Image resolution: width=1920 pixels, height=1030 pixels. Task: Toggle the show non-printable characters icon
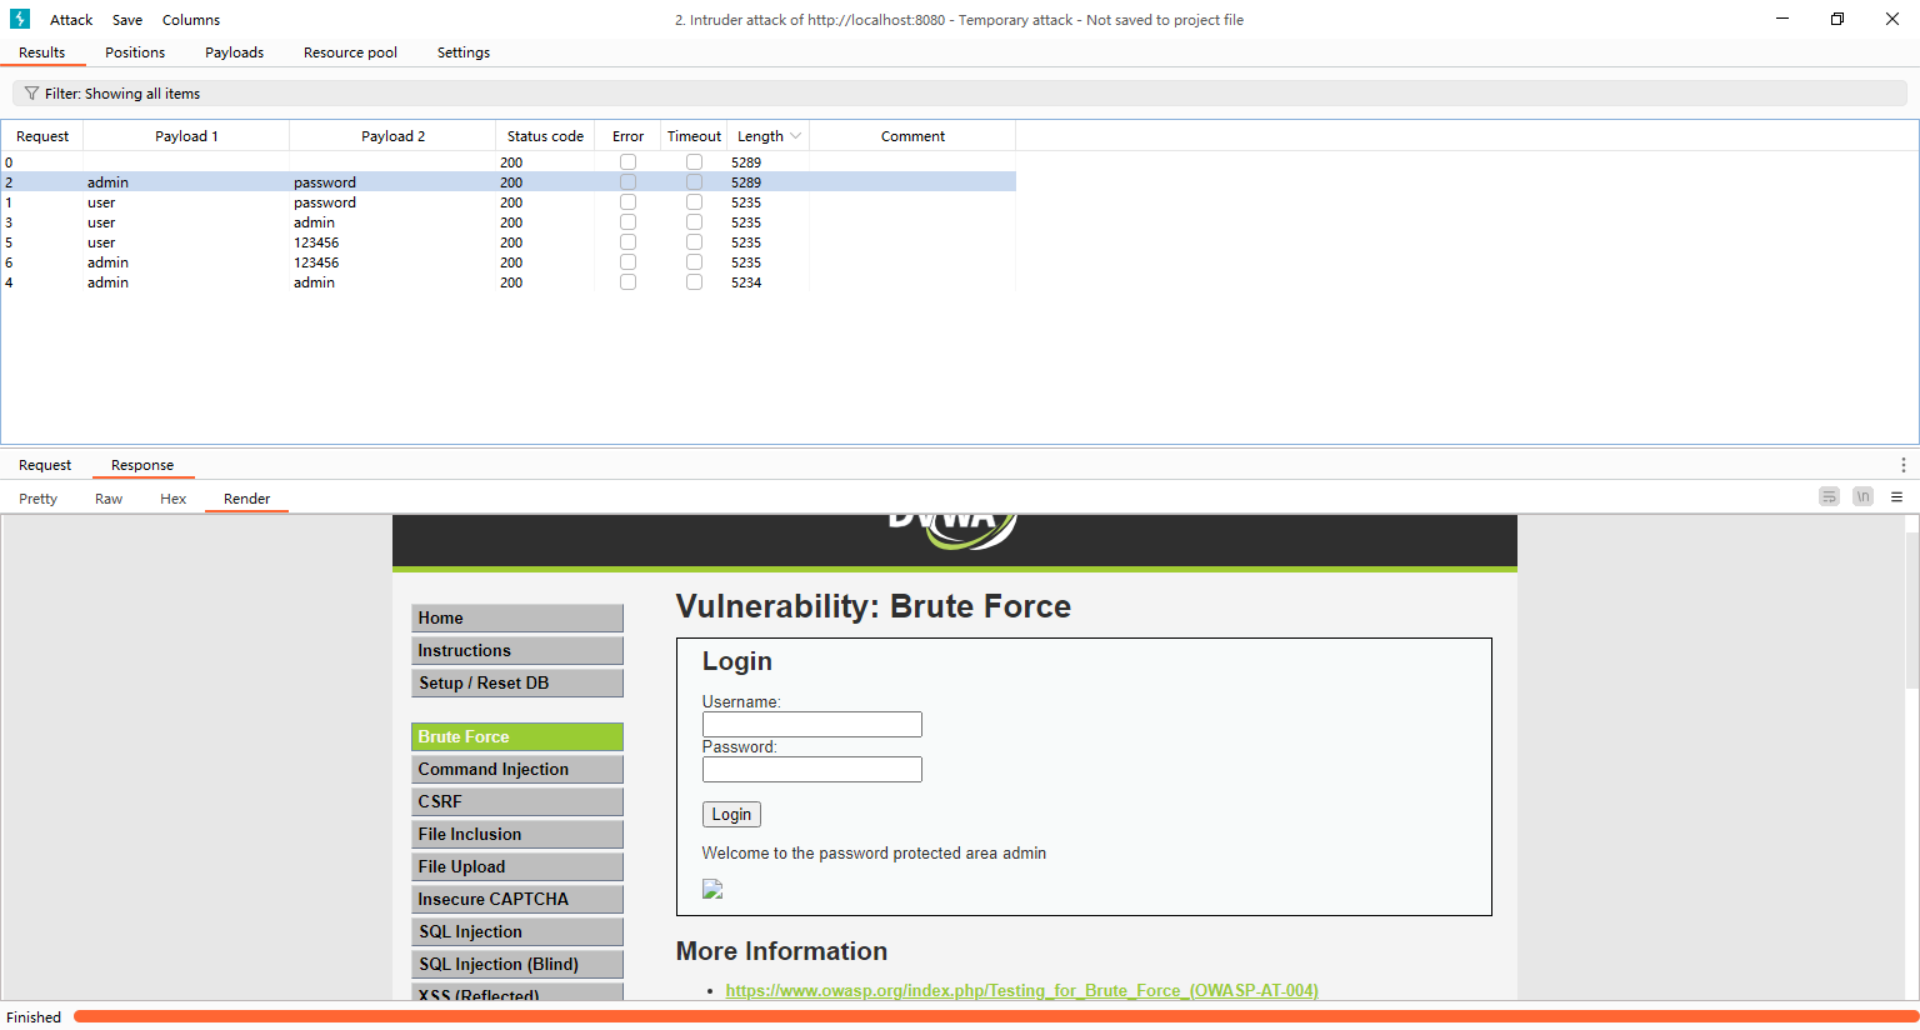pos(1862,497)
